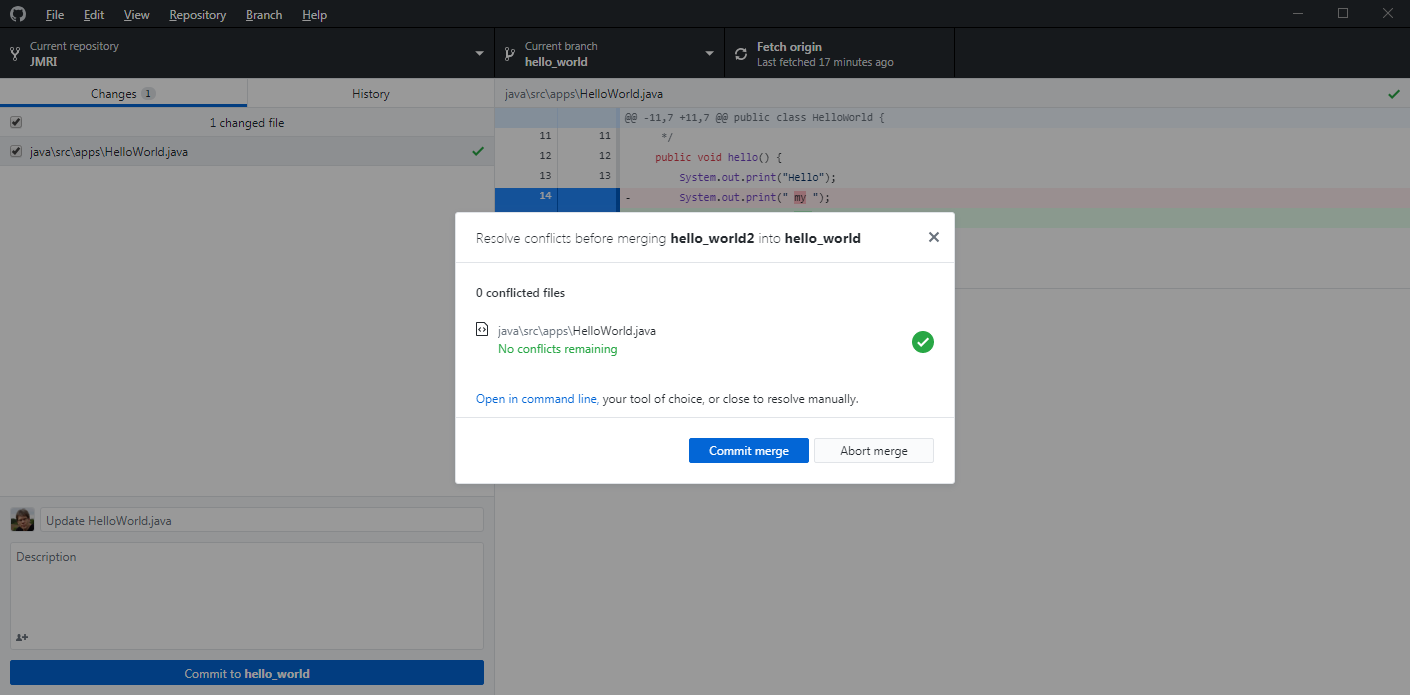Close the merge conflicts dialog
The width and height of the screenshot is (1410, 695).
coord(933,238)
